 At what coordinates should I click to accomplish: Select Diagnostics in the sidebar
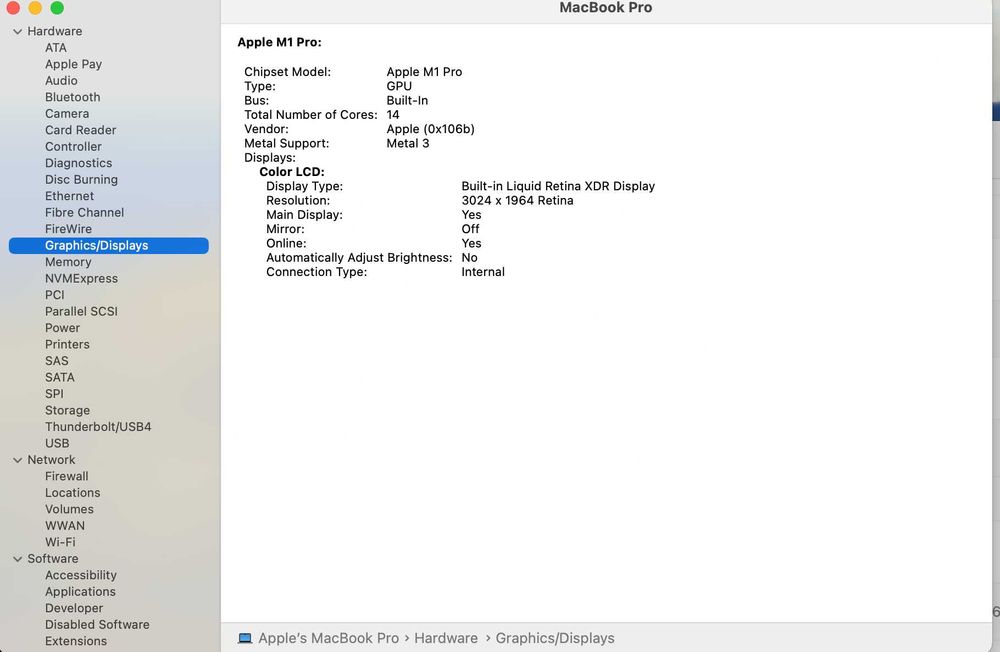click(78, 163)
